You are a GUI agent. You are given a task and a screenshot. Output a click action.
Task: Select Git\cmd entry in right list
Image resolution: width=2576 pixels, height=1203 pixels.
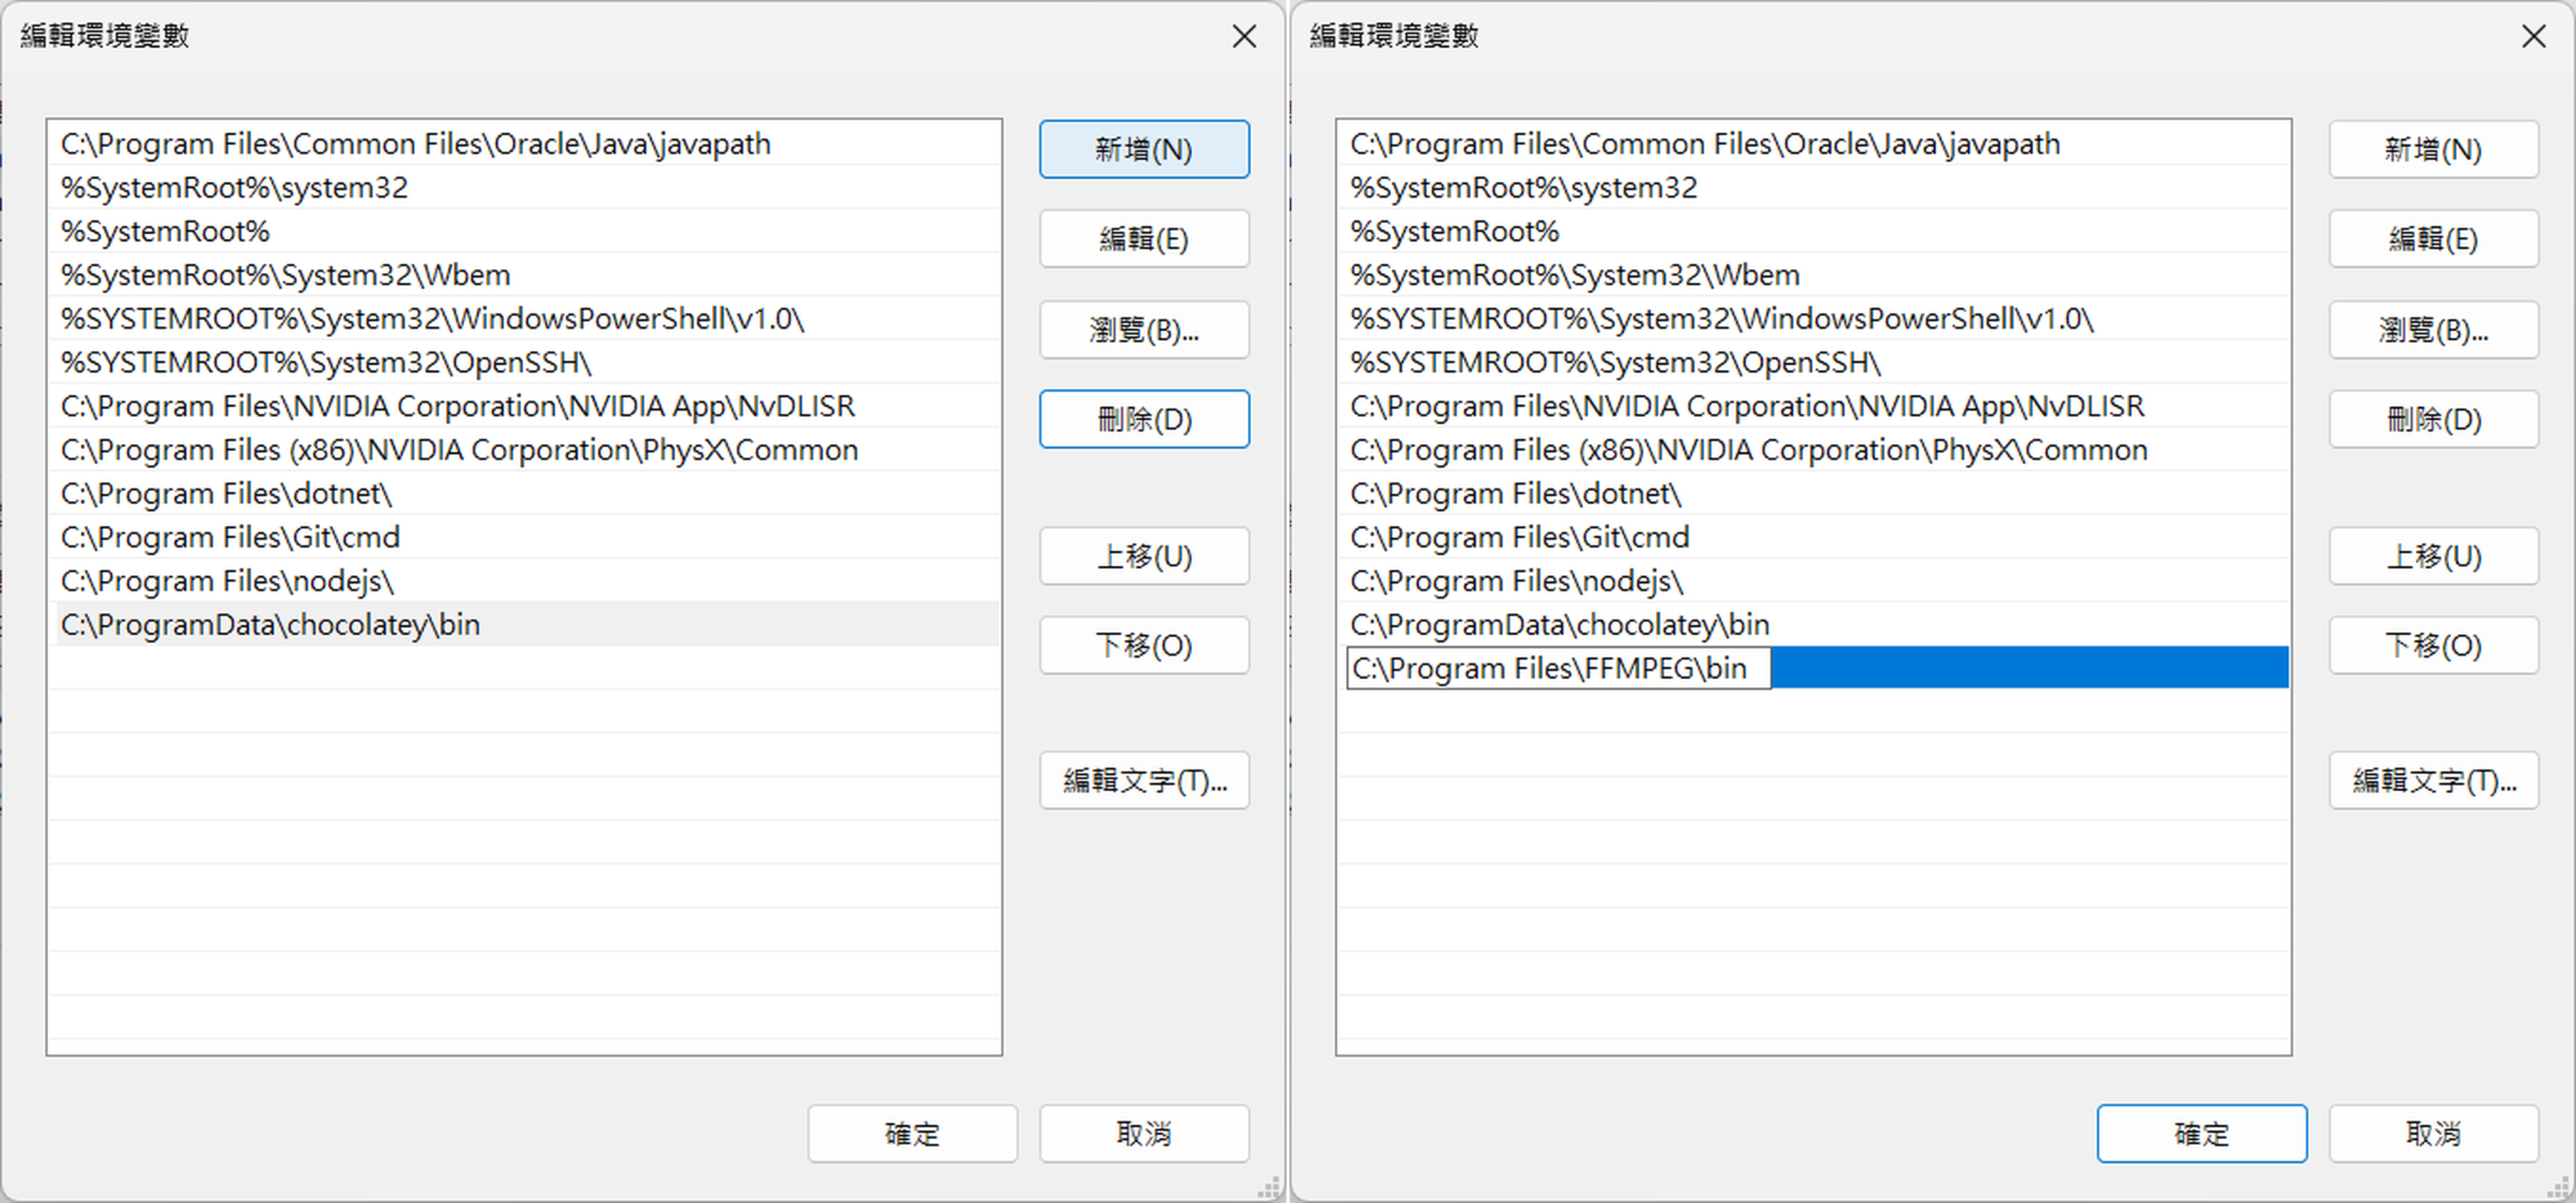[1518, 538]
